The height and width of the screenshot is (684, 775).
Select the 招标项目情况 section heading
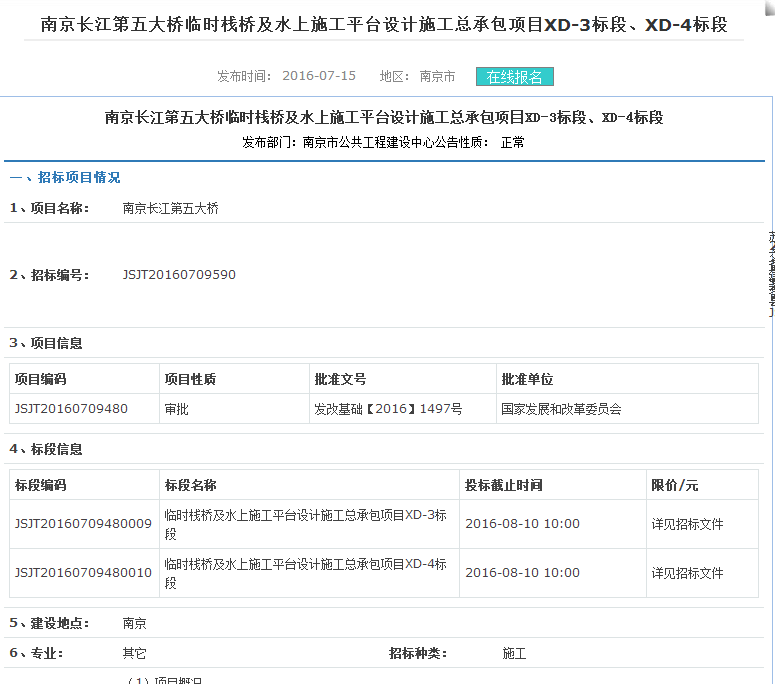click(78, 177)
